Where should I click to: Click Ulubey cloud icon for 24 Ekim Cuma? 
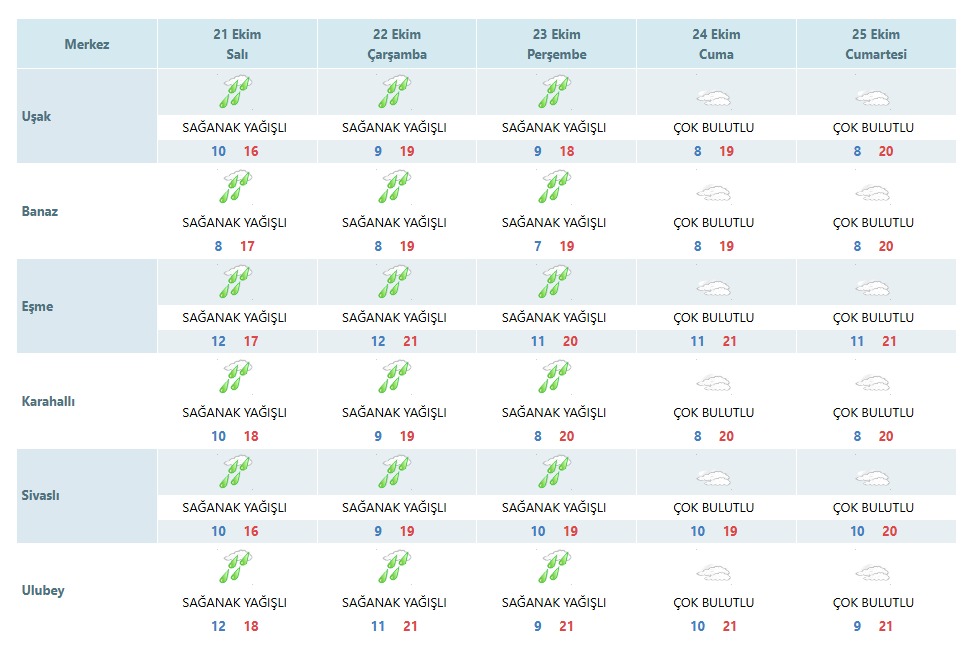point(714,573)
